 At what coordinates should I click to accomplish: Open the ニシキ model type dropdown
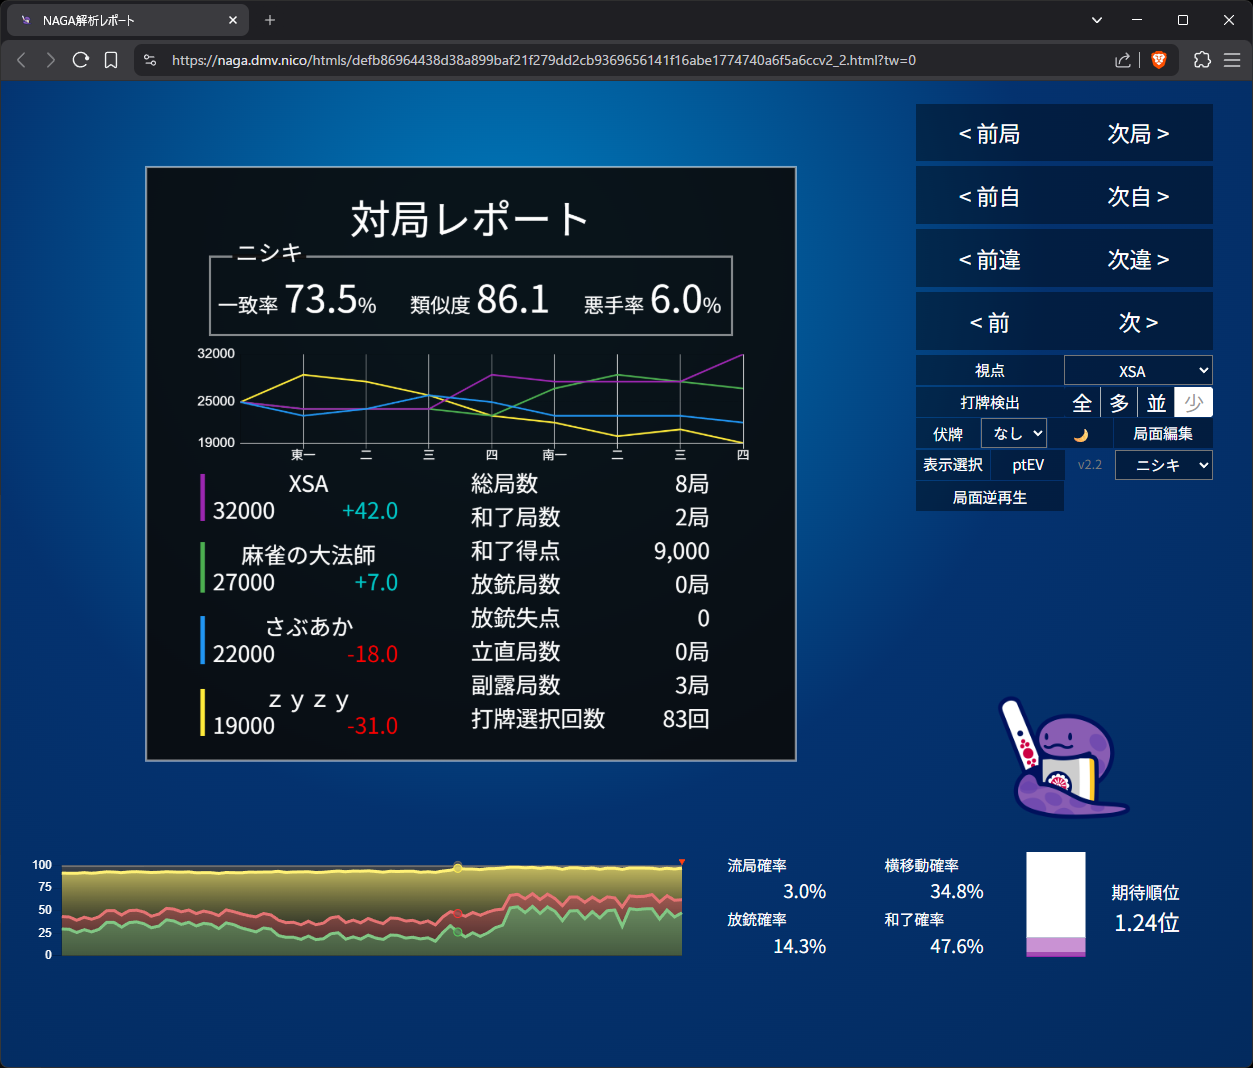point(1163,465)
